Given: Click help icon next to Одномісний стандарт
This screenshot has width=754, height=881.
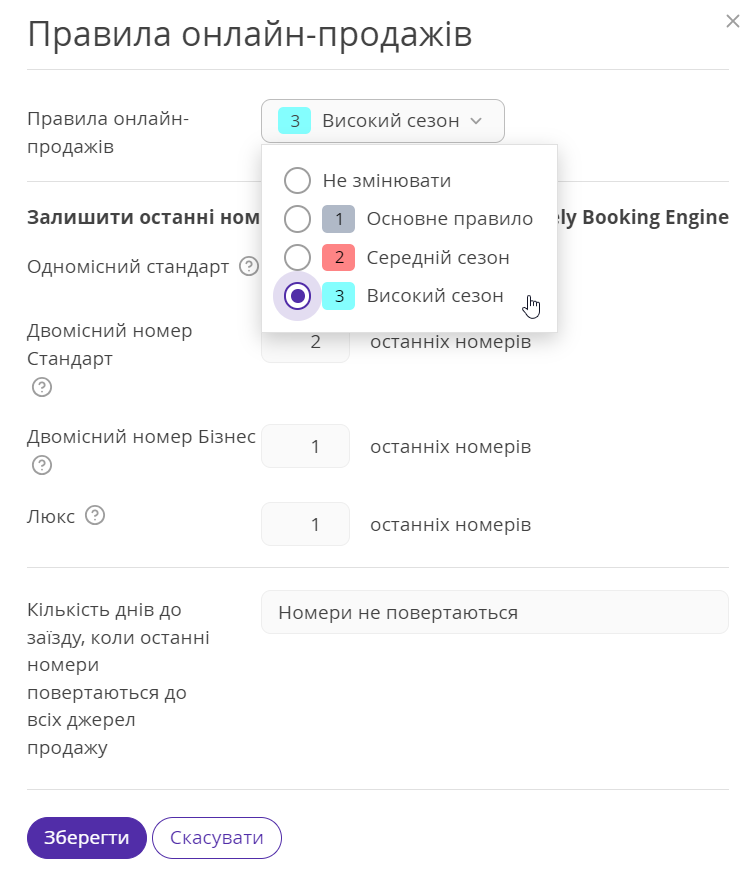Looking at the screenshot, I should [249, 266].
